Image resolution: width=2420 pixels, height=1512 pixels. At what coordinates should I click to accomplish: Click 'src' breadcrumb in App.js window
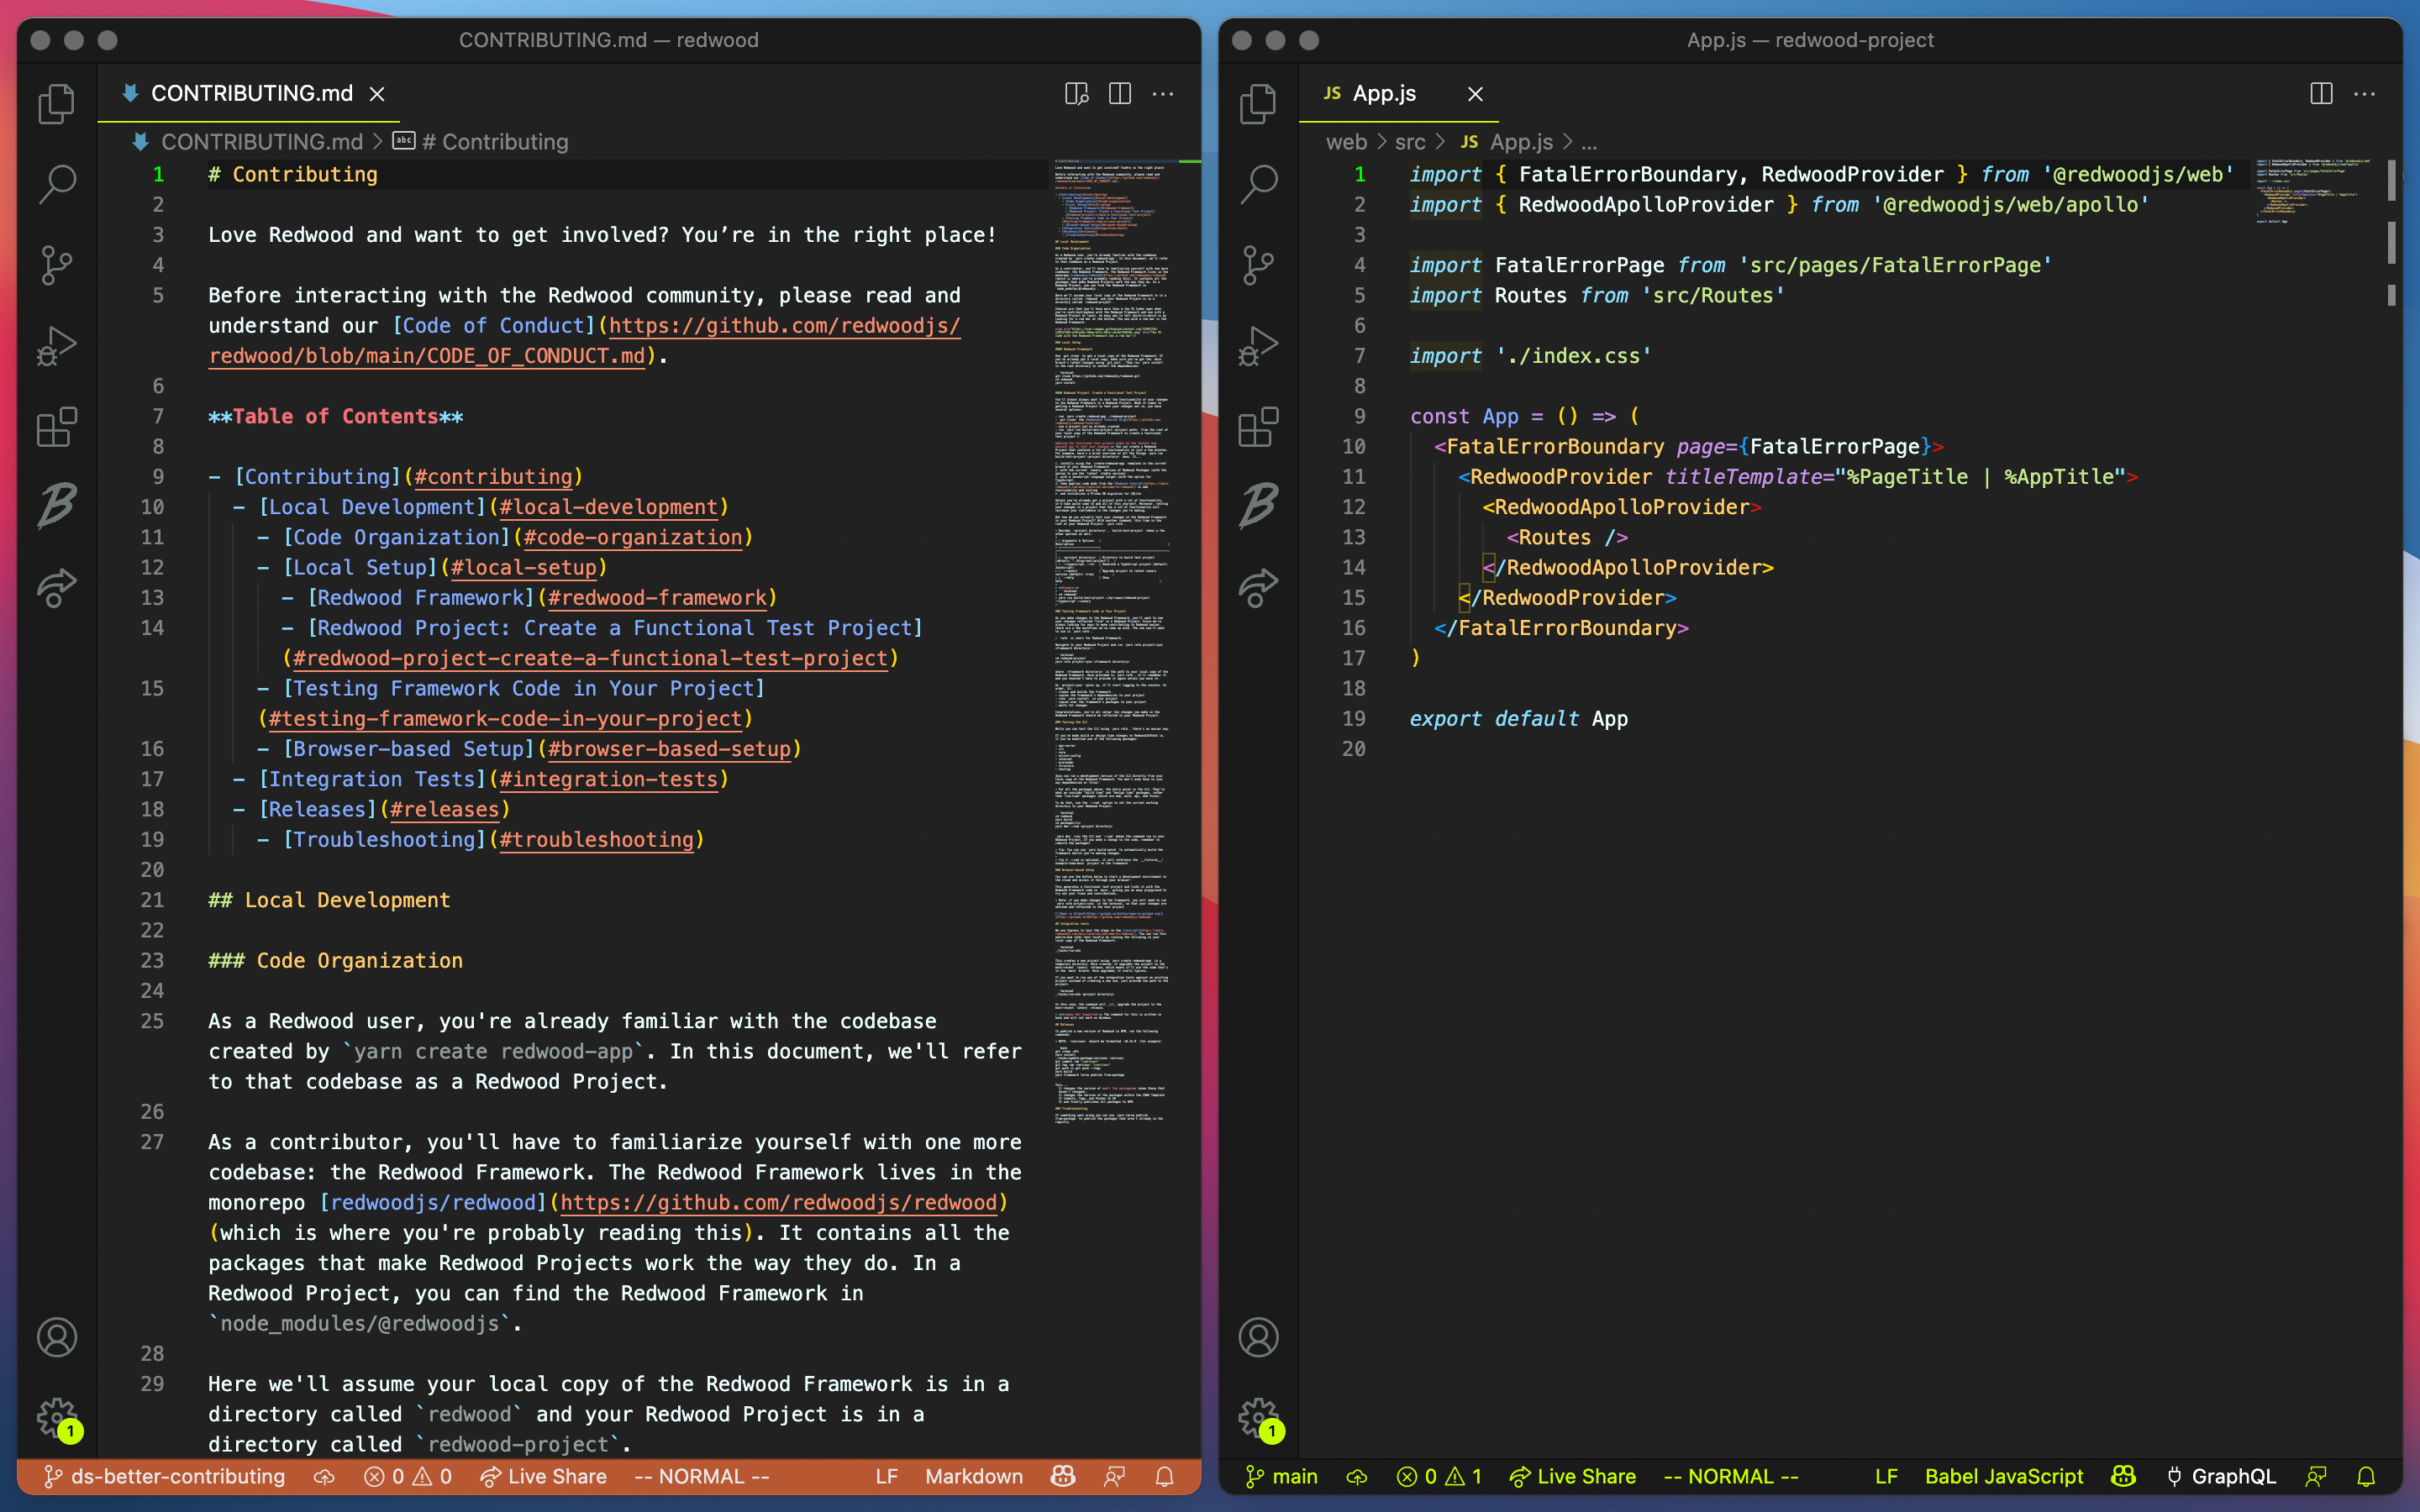[x=1410, y=142]
